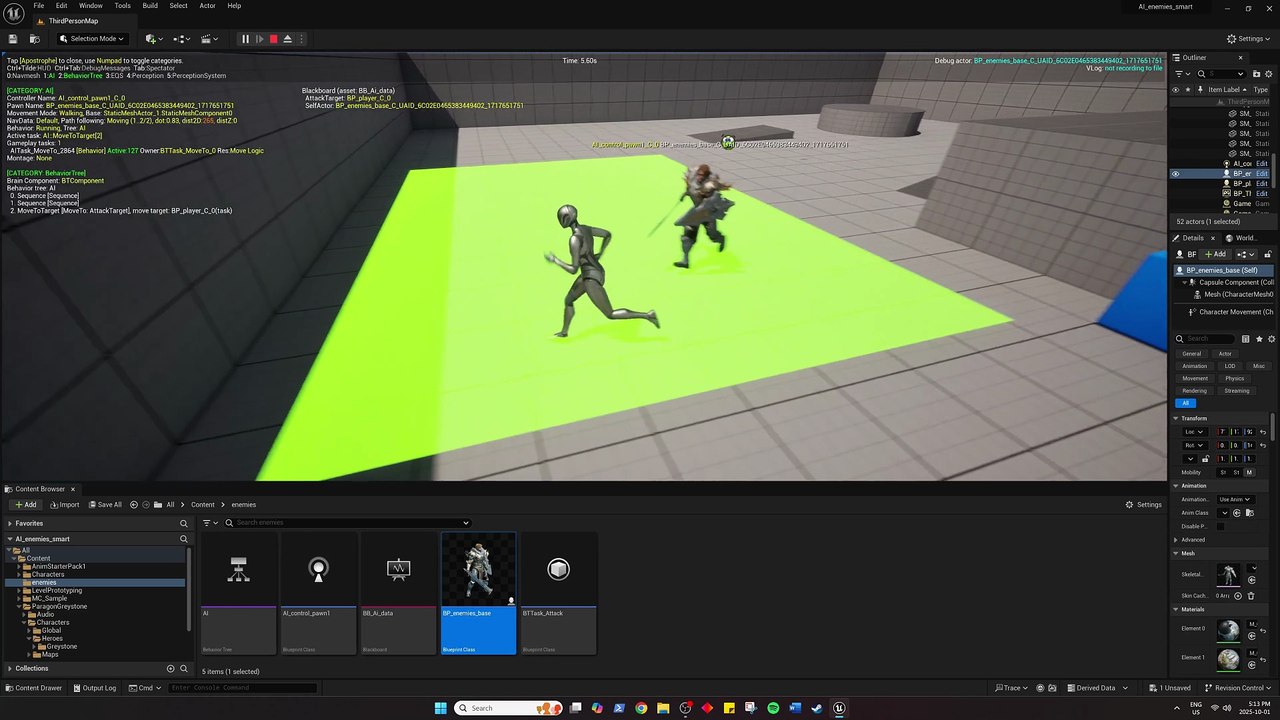Open the Tools menu
The height and width of the screenshot is (720, 1280).
[x=122, y=6]
